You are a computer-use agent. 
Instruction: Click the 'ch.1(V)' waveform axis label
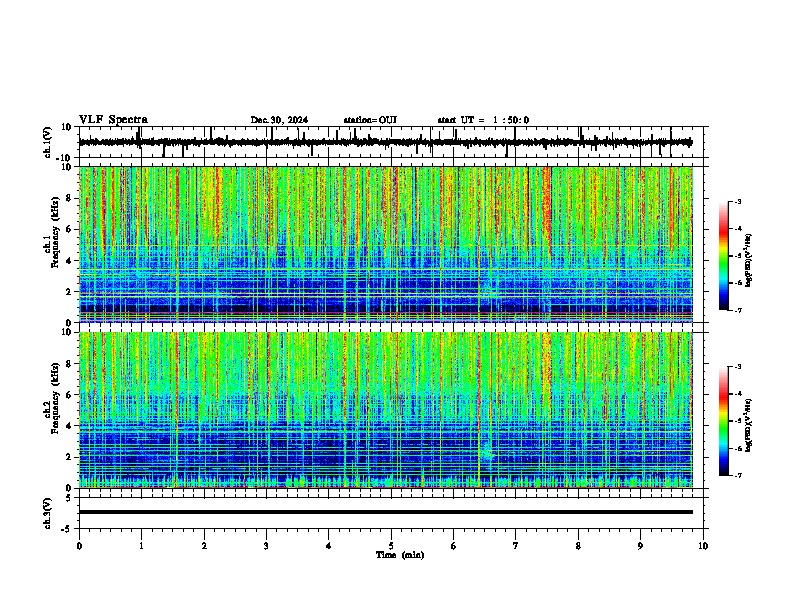pyautogui.click(x=48, y=142)
